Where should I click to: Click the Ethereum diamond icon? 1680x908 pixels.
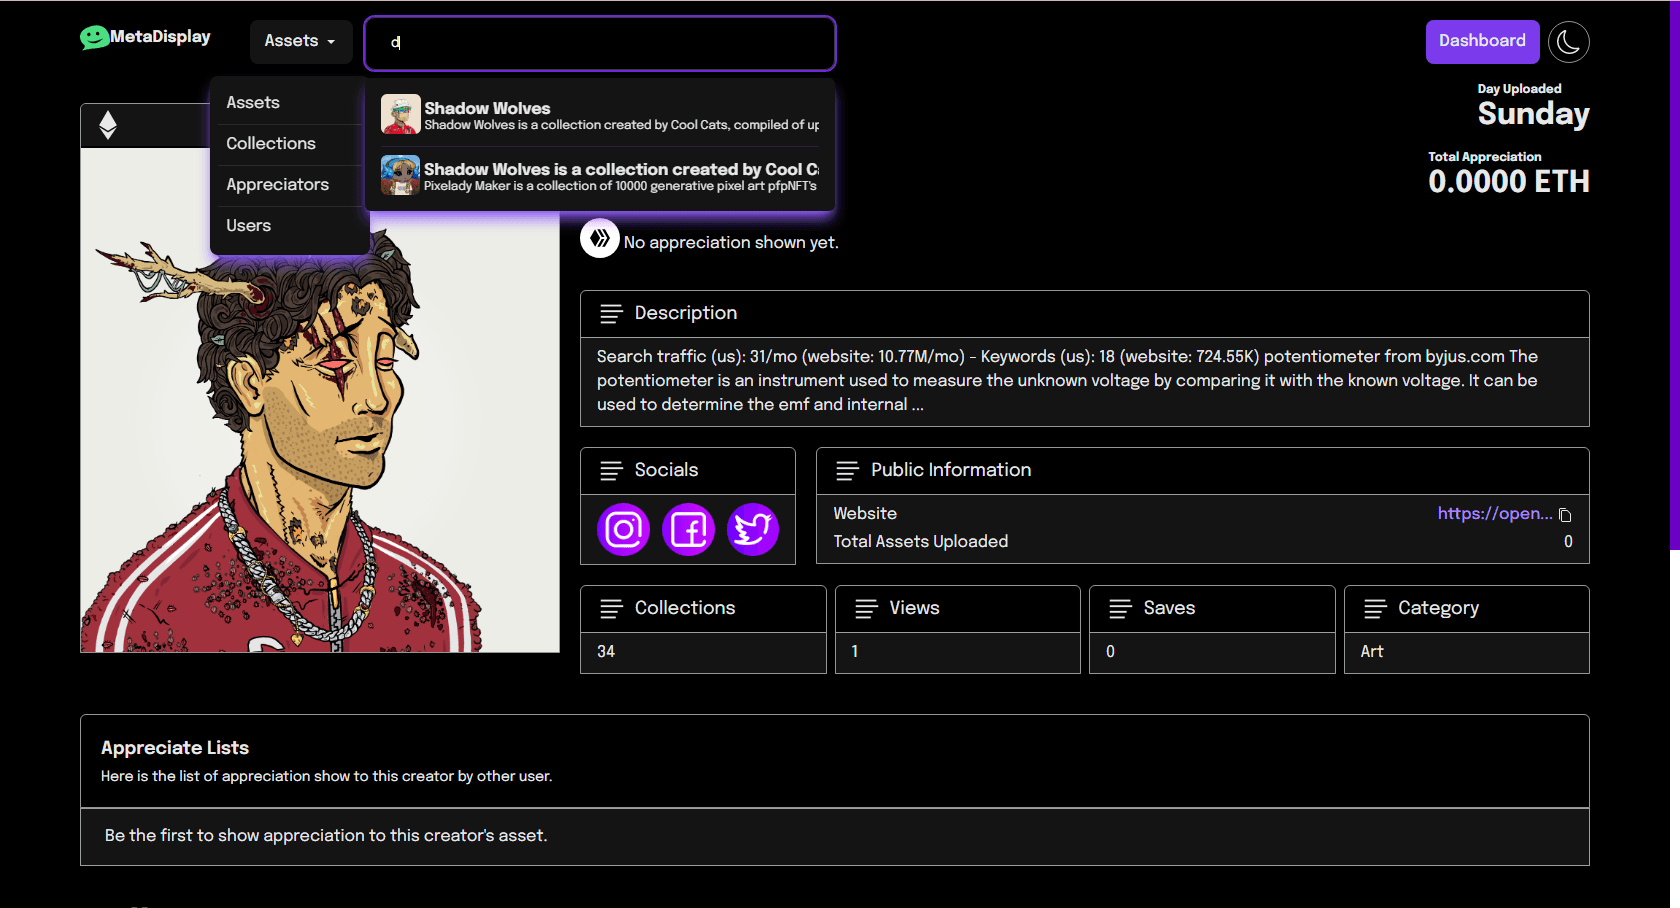point(108,125)
